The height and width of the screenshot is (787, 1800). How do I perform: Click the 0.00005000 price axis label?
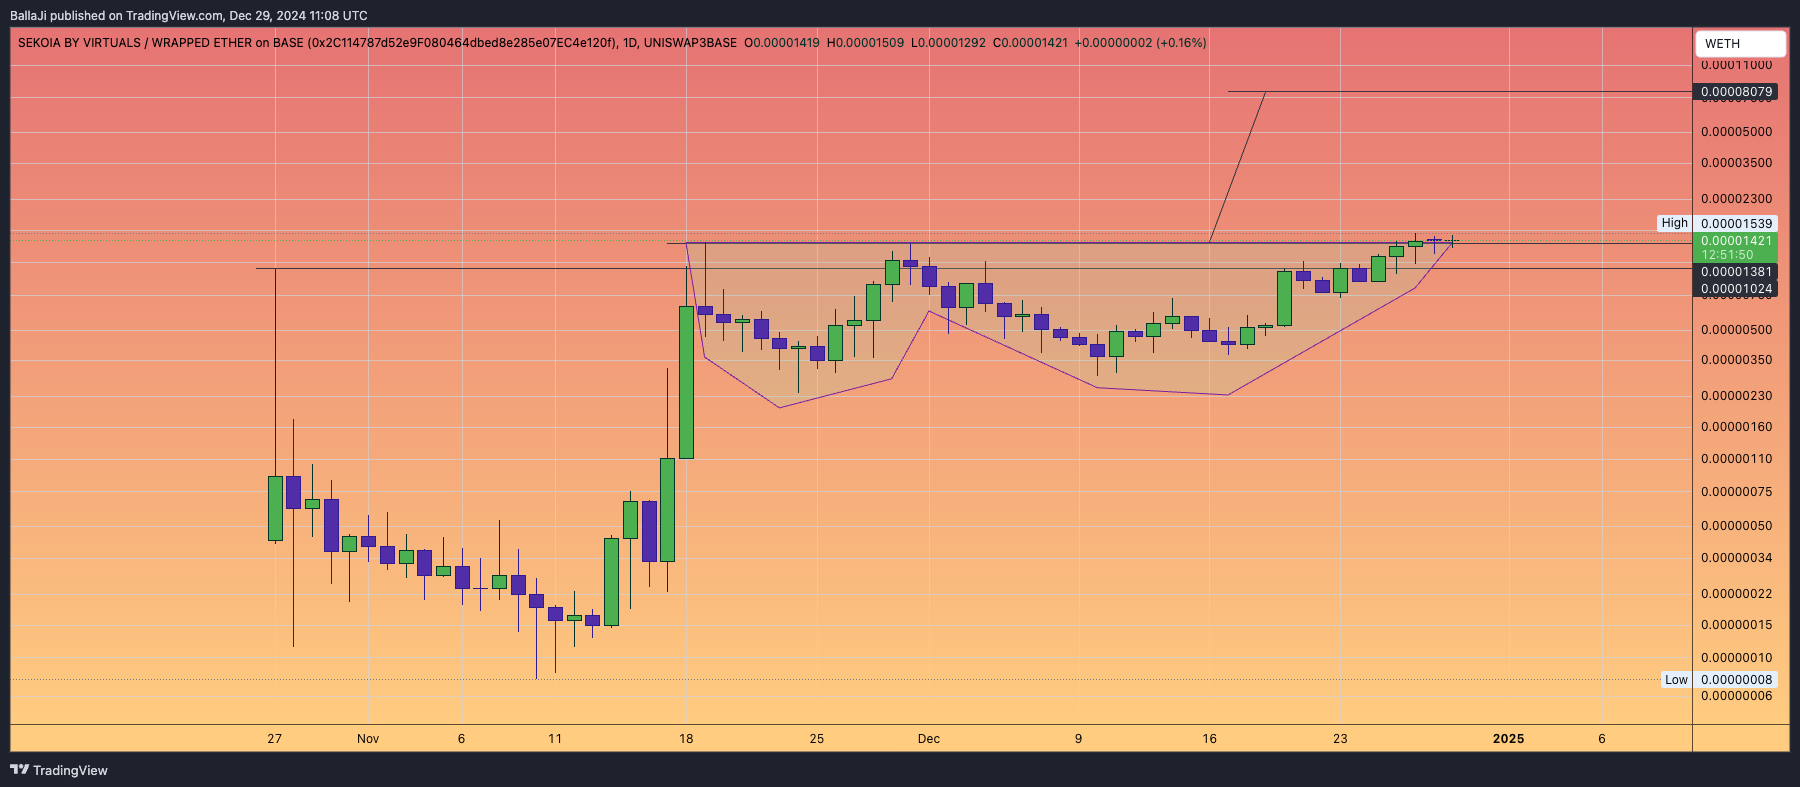1737,132
